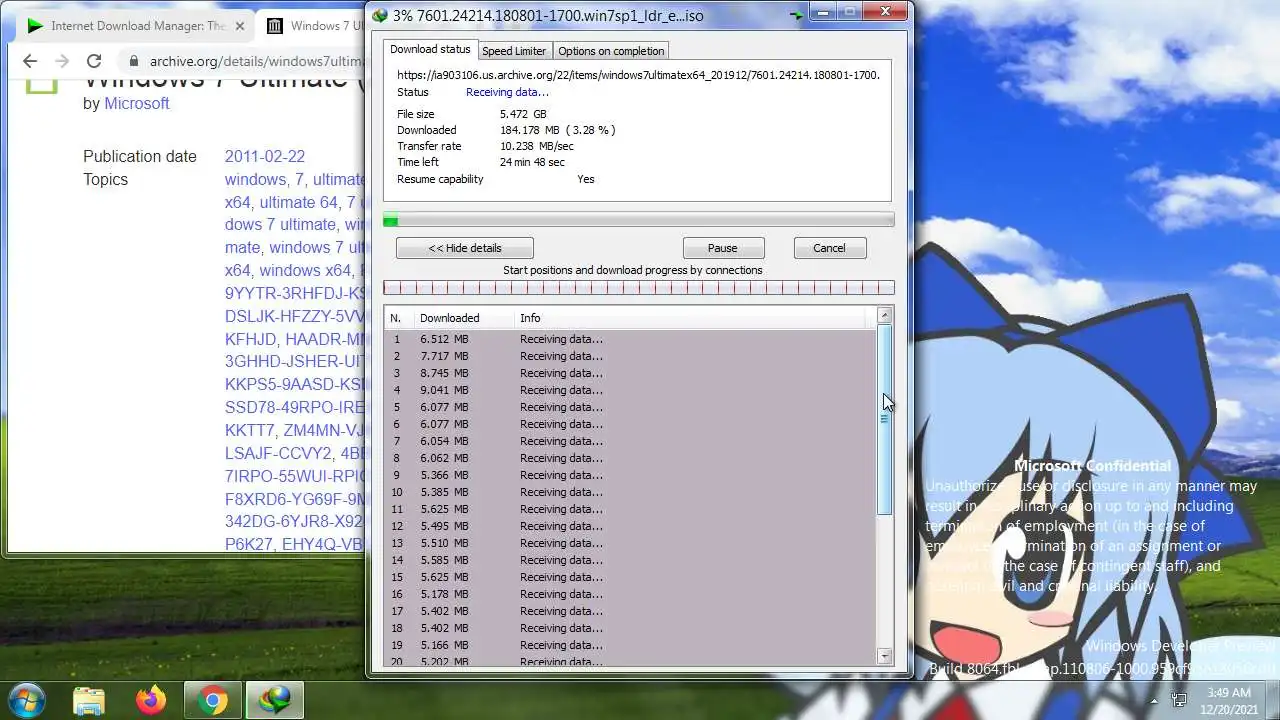1280x720 pixels.
Task: Click the connections list scroll down arrow
Action: point(884,656)
